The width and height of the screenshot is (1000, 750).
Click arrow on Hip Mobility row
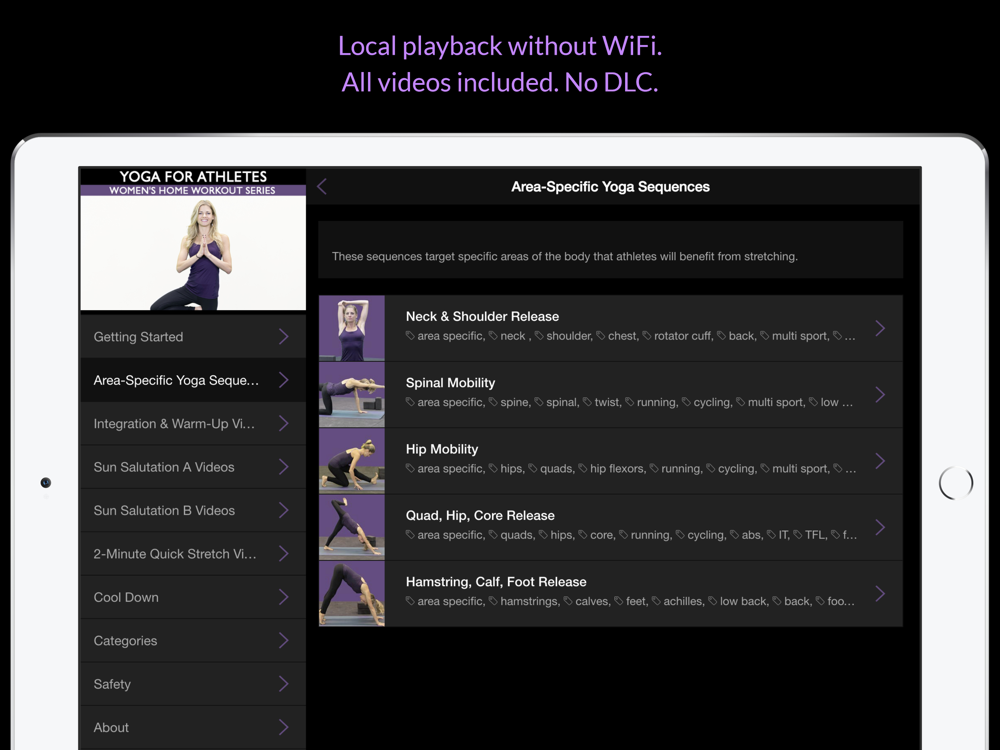tap(880, 461)
